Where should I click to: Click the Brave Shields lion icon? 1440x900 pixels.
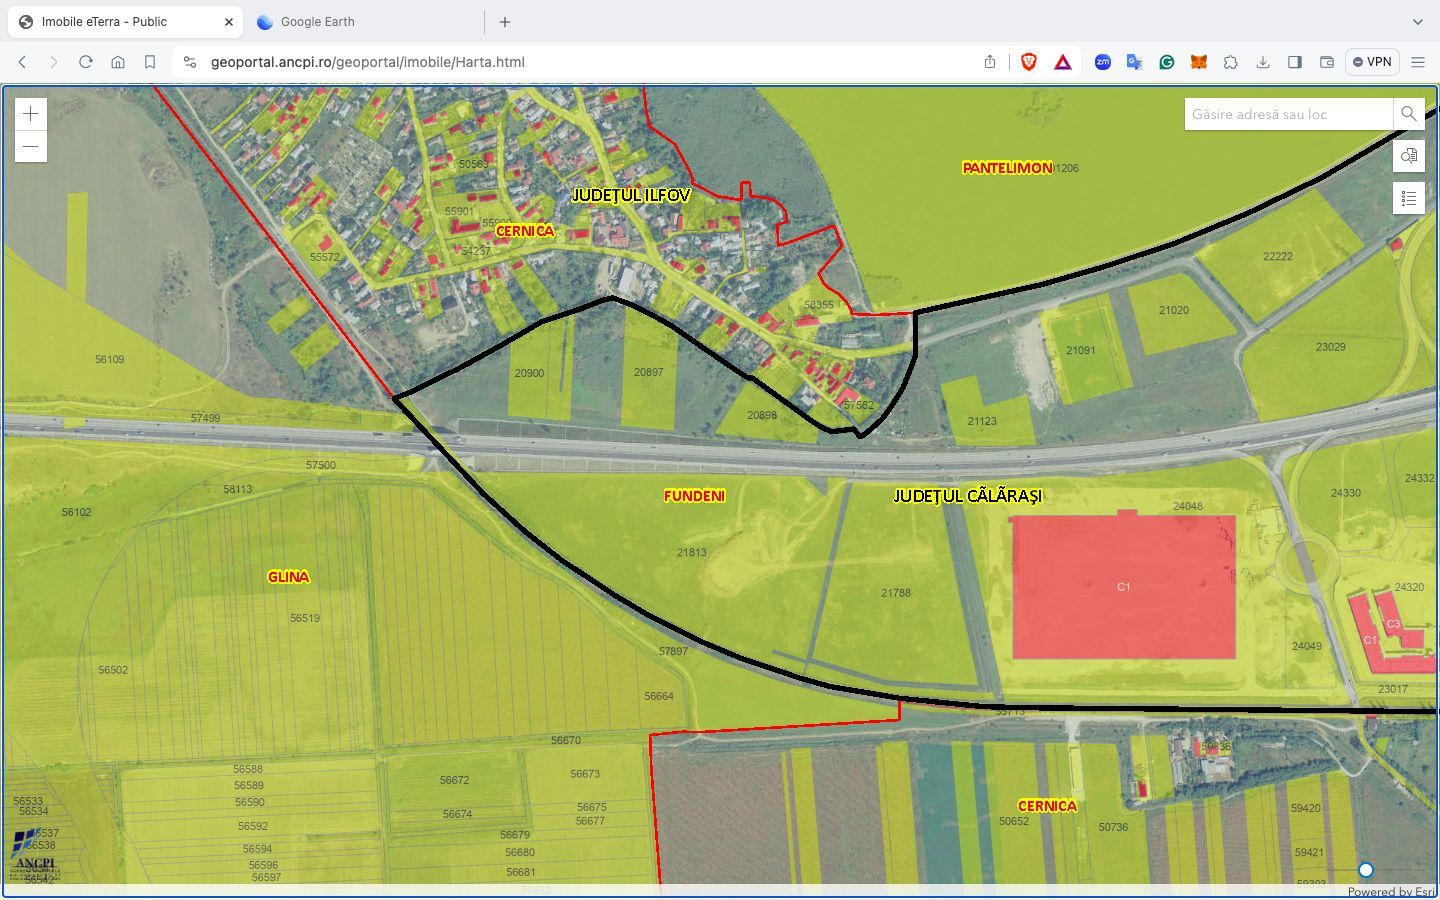(x=1028, y=62)
